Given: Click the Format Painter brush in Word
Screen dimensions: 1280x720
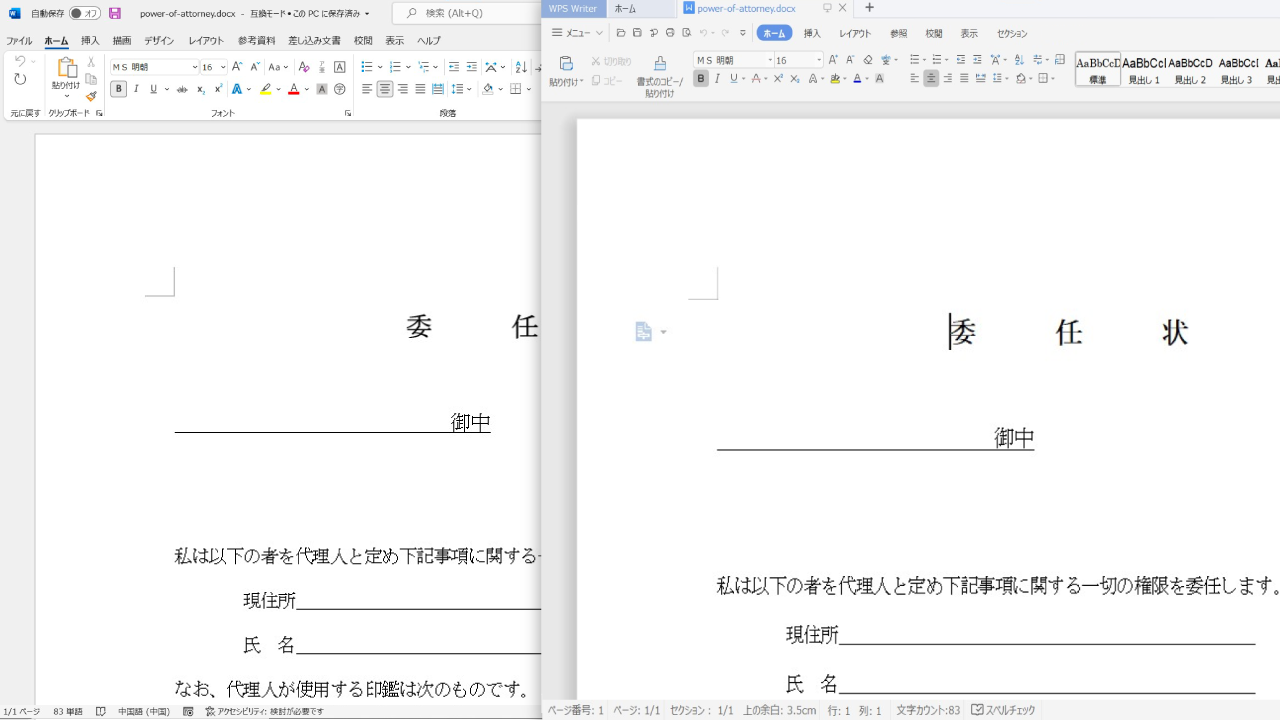Looking at the screenshot, I should tap(91, 96).
